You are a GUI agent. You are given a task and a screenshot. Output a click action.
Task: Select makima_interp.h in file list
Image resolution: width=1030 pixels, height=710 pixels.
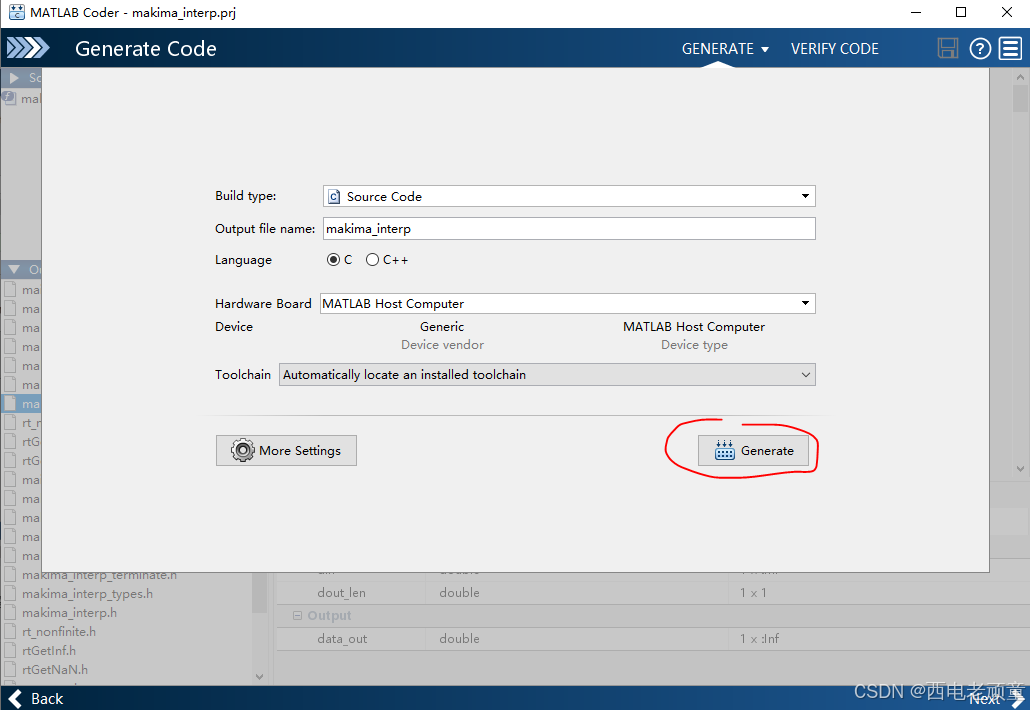click(x=69, y=613)
